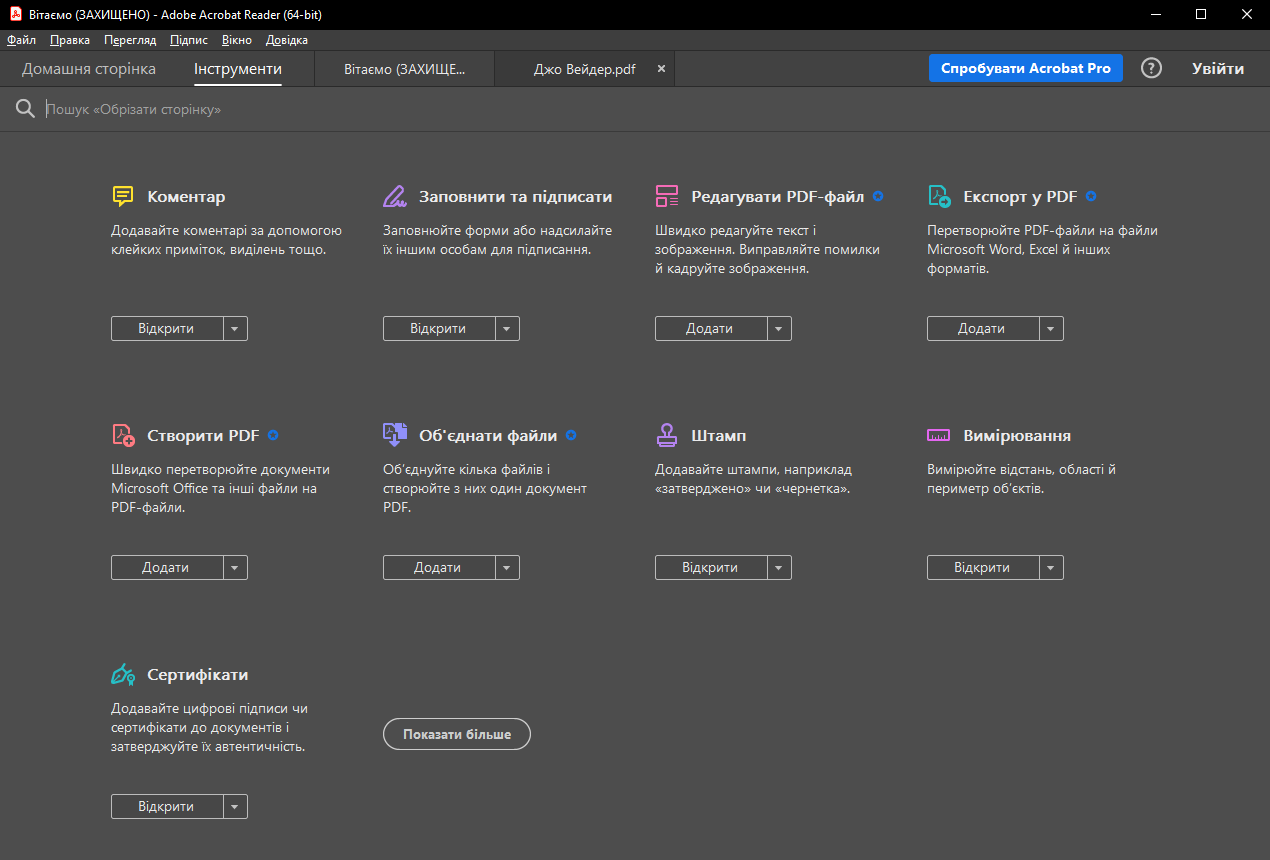Click the Редагувати PDF-файл tool icon

pos(666,196)
